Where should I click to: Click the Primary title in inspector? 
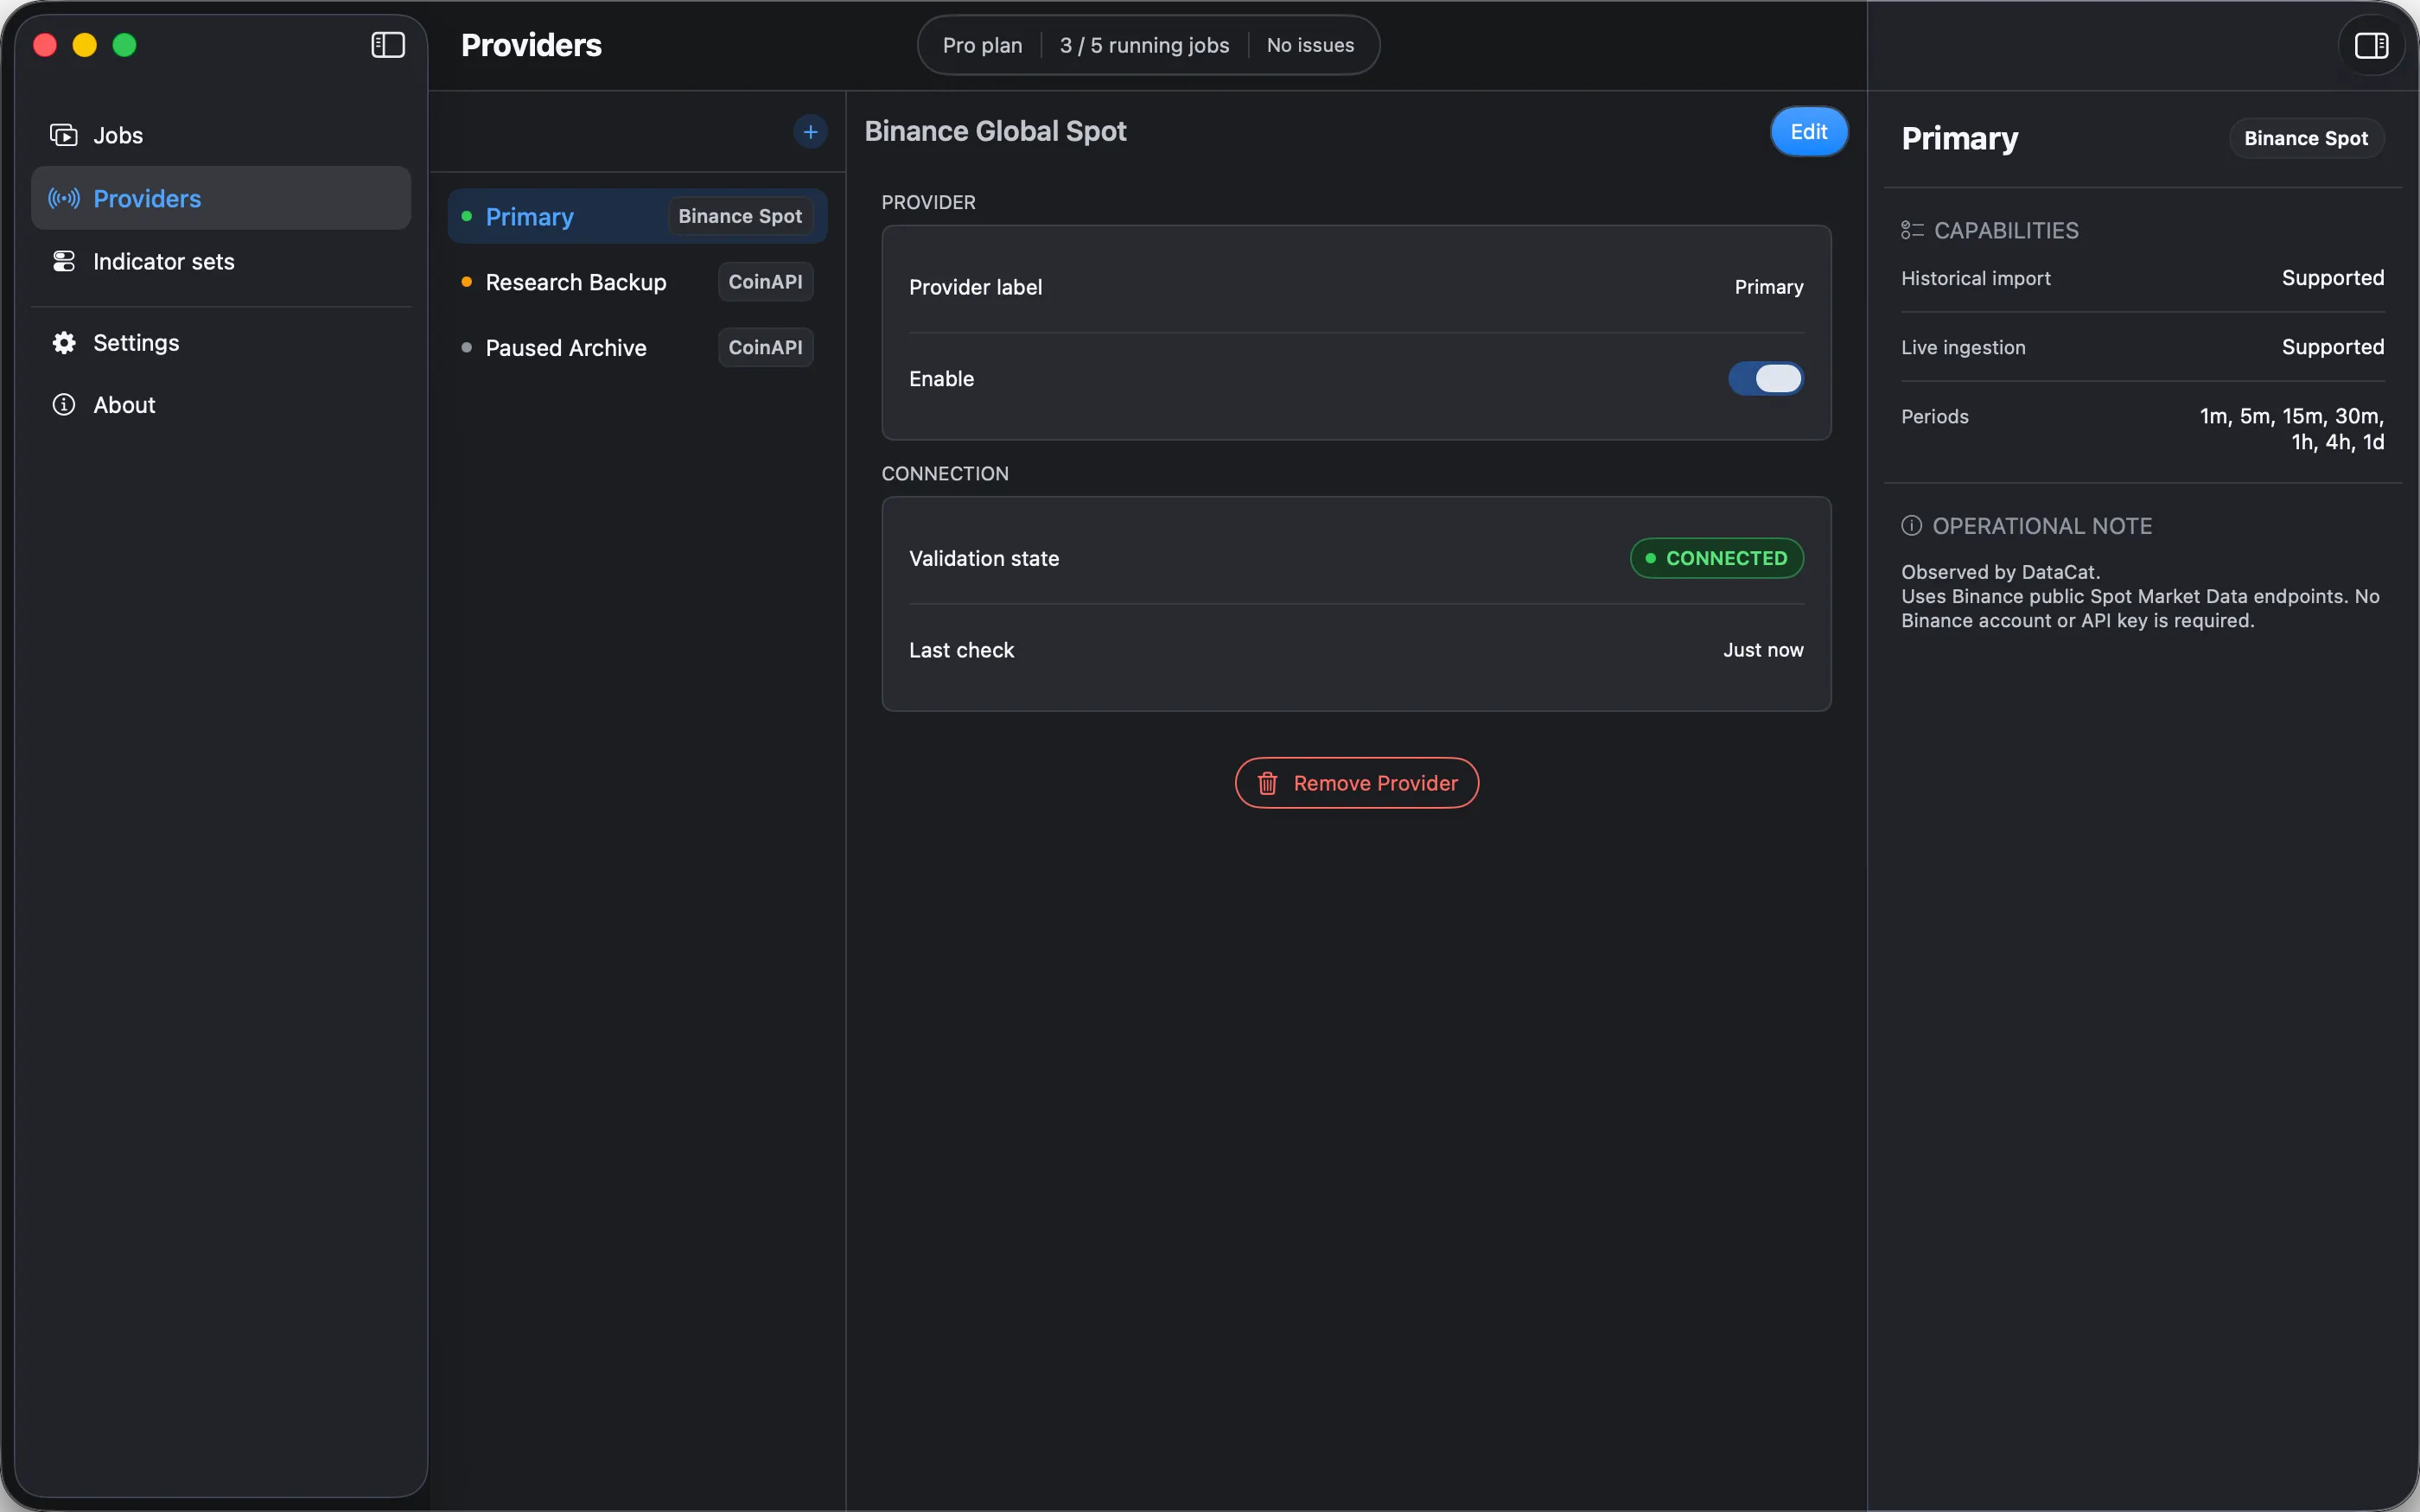pyautogui.click(x=1959, y=138)
